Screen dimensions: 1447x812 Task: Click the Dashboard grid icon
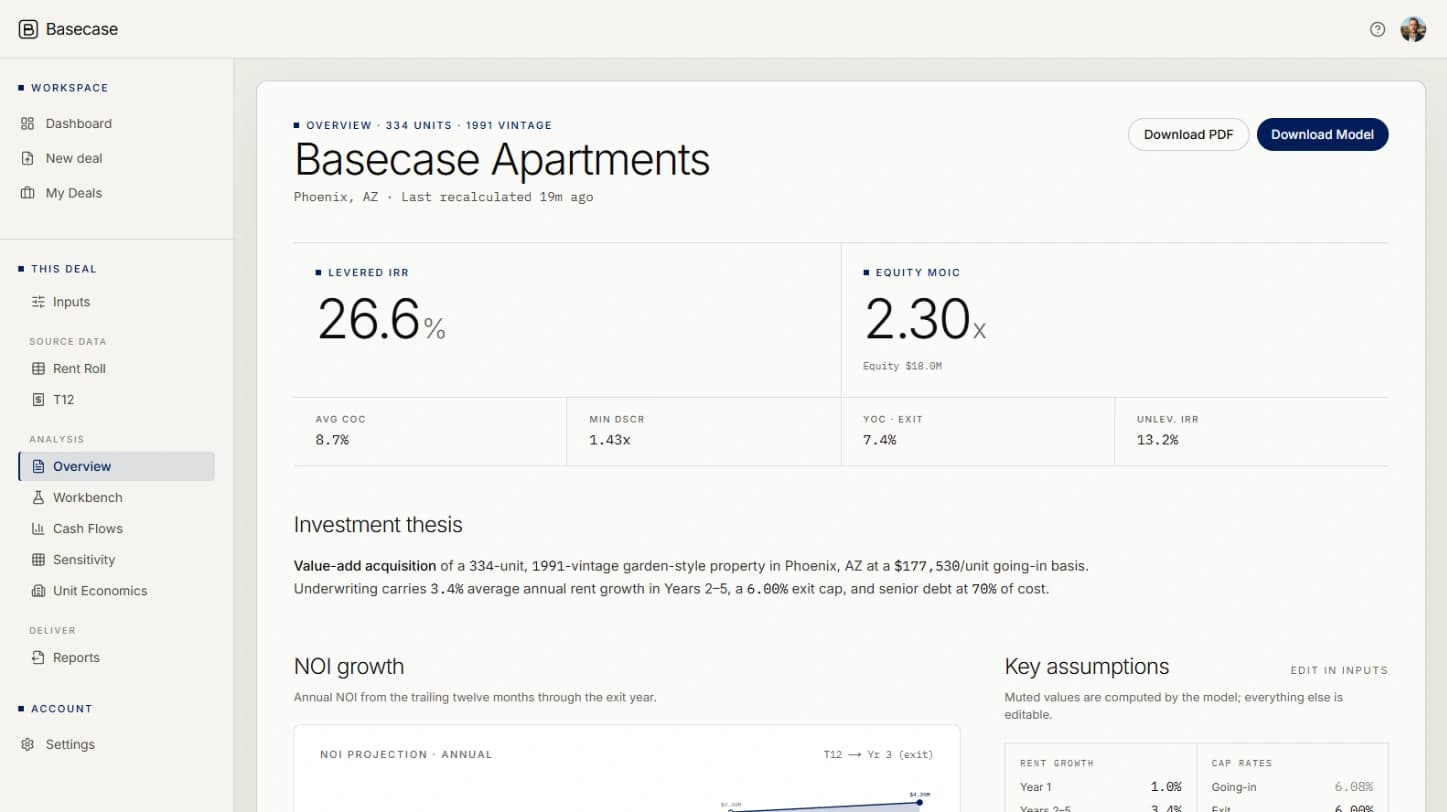coord(28,124)
